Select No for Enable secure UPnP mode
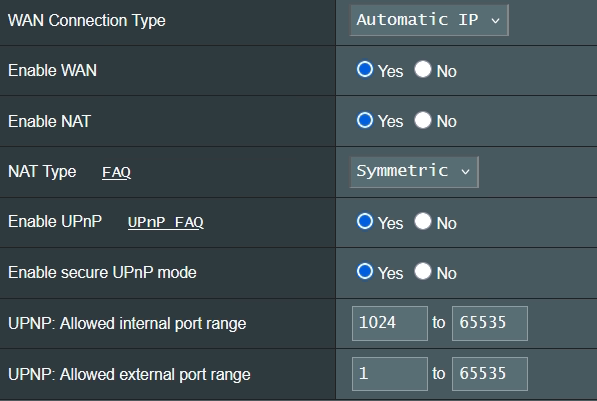 pos(423,271)
